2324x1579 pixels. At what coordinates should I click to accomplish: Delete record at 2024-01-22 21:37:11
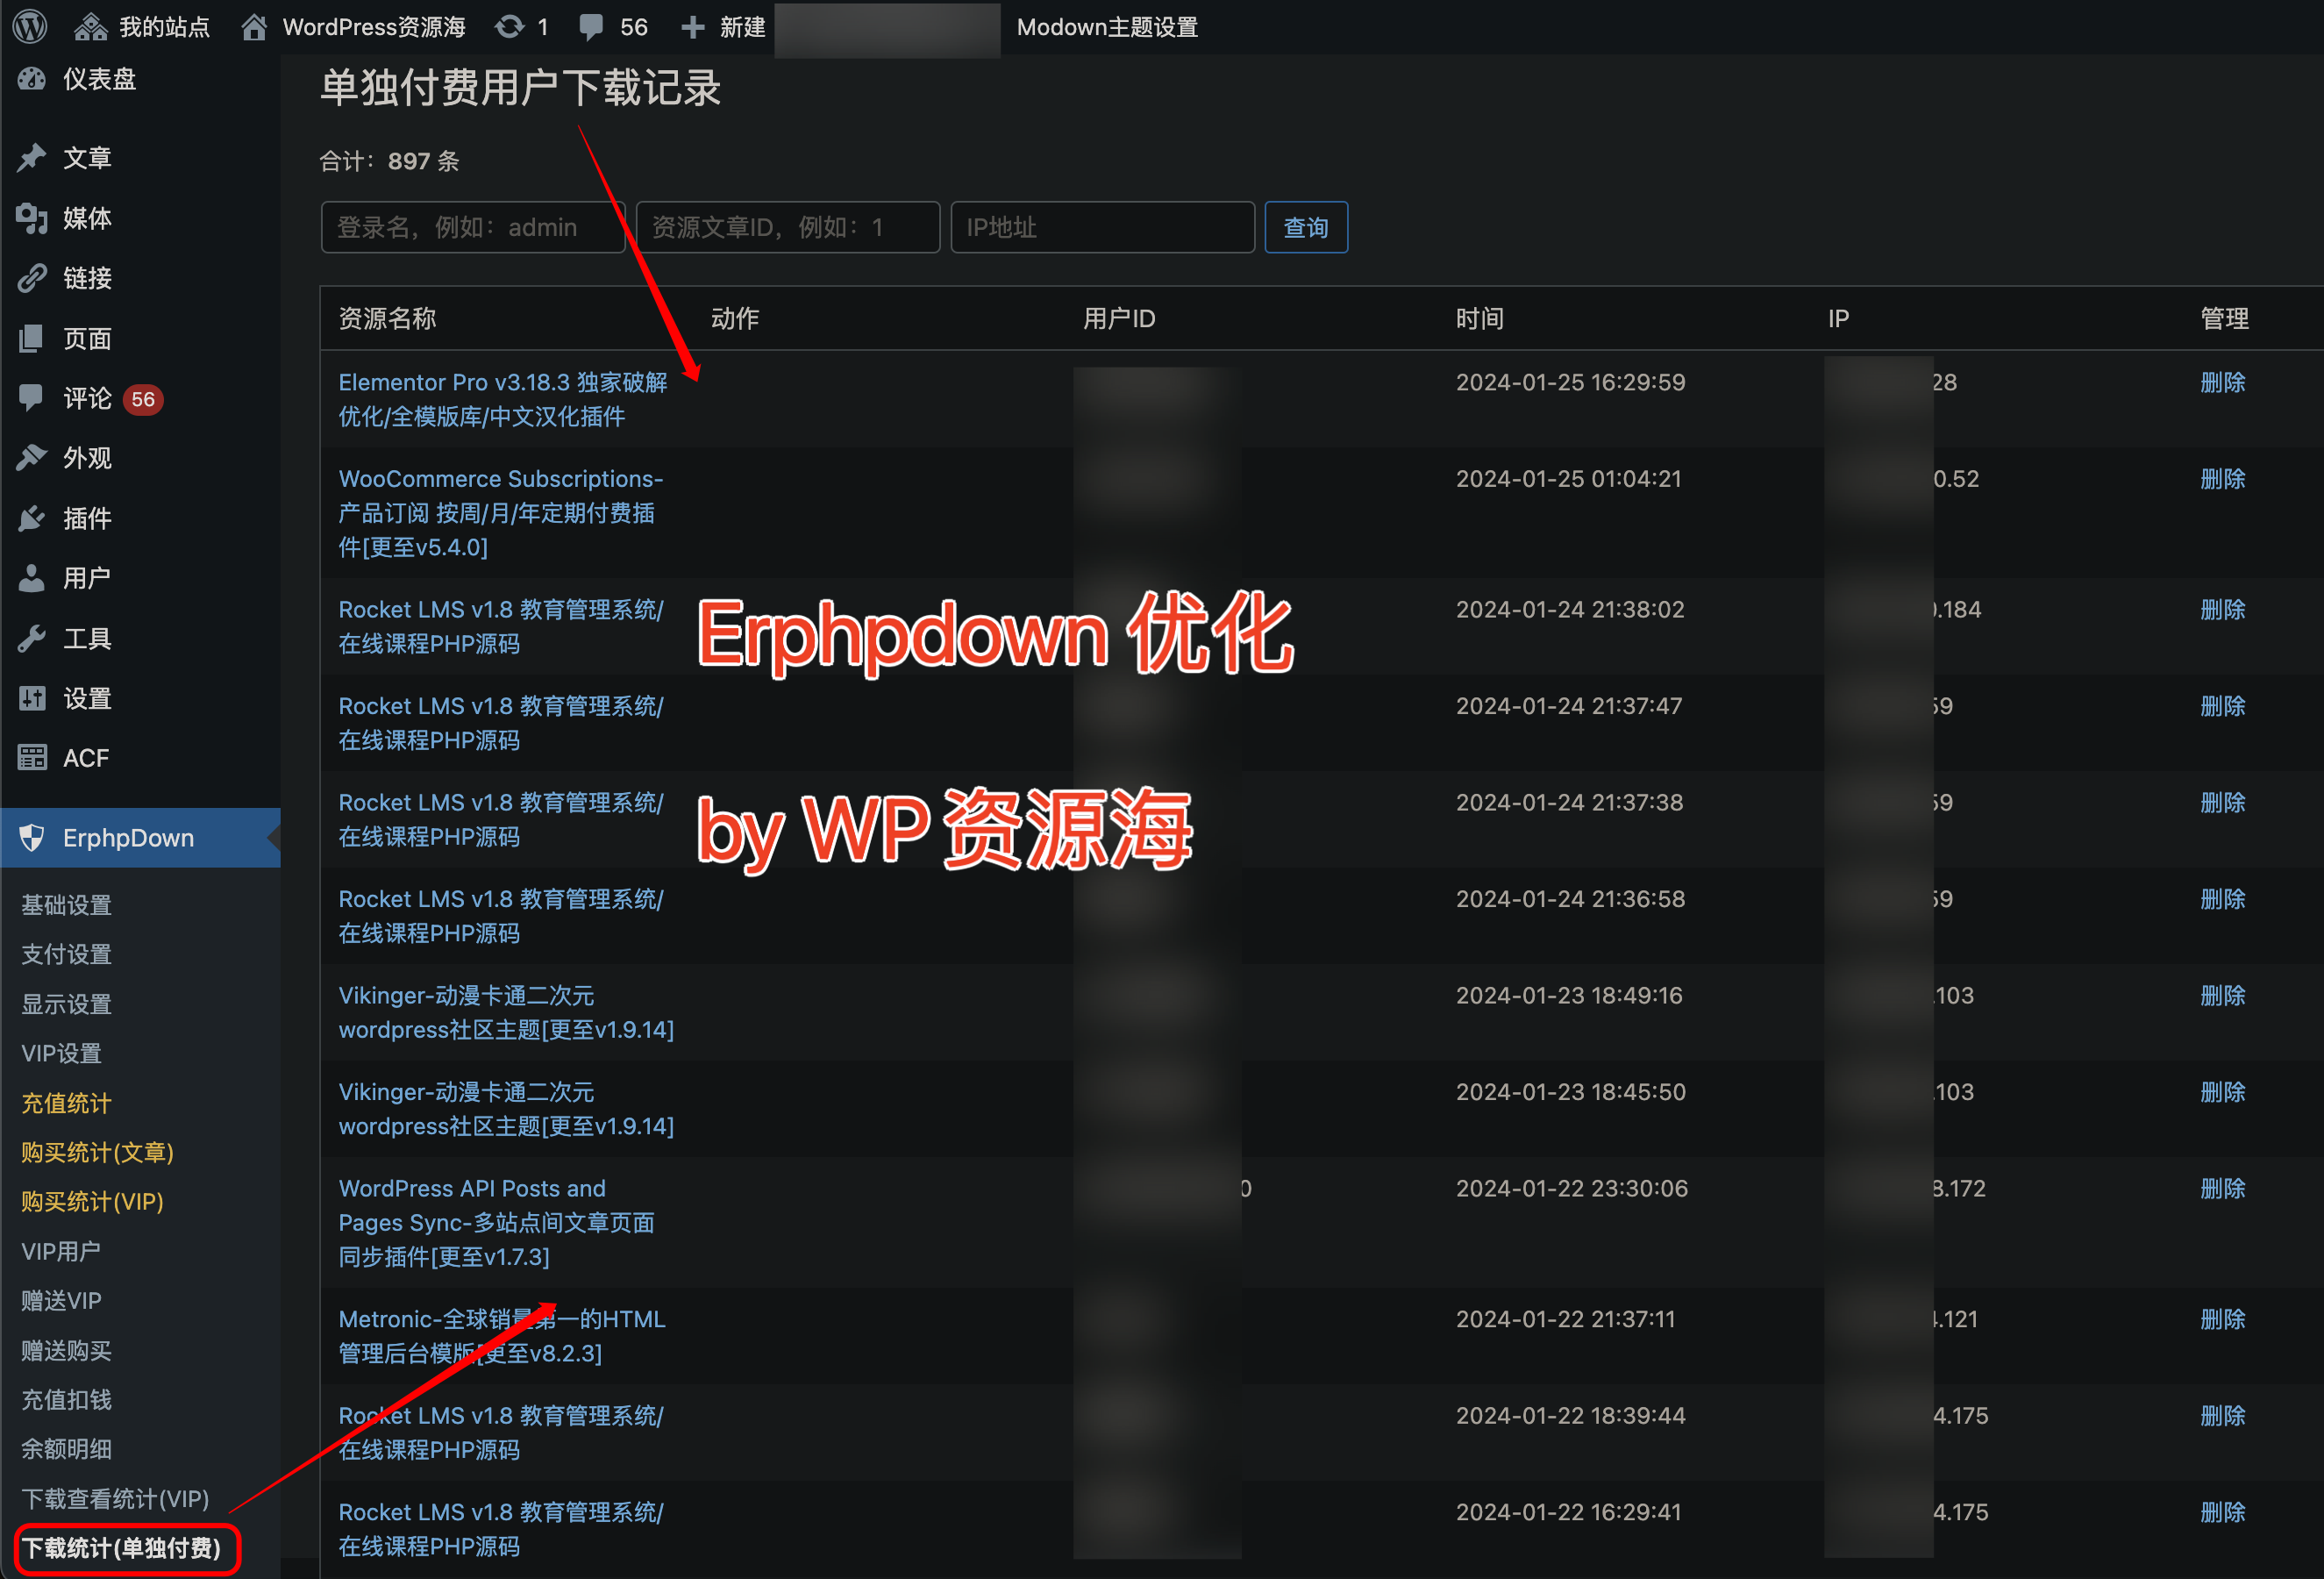(x=2223, y=1319)
